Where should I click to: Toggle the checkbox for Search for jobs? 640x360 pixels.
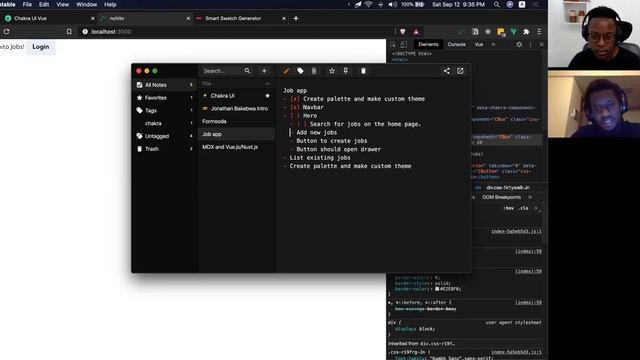coord(302,124)
